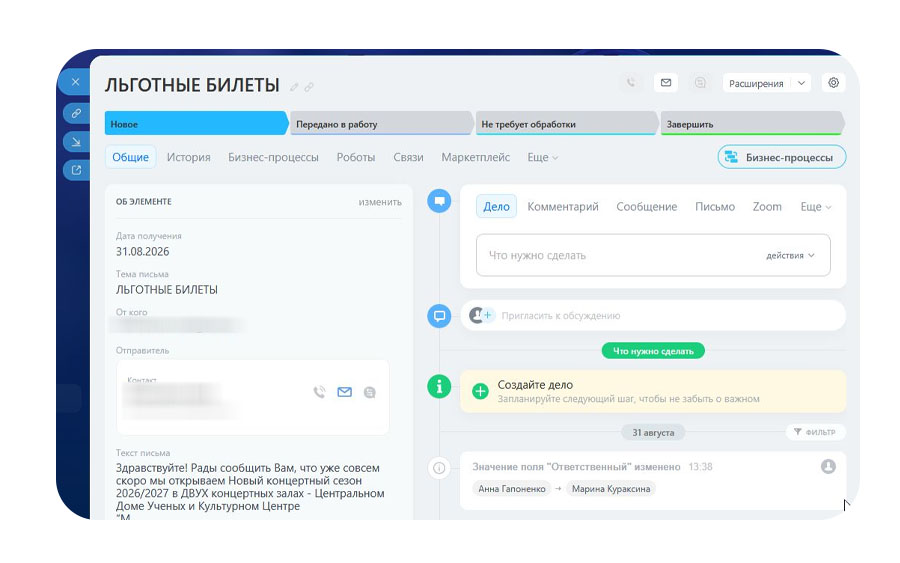900x563 pixels.
Task: Select the Передано в работу stage
Action: tap(381, 123)
